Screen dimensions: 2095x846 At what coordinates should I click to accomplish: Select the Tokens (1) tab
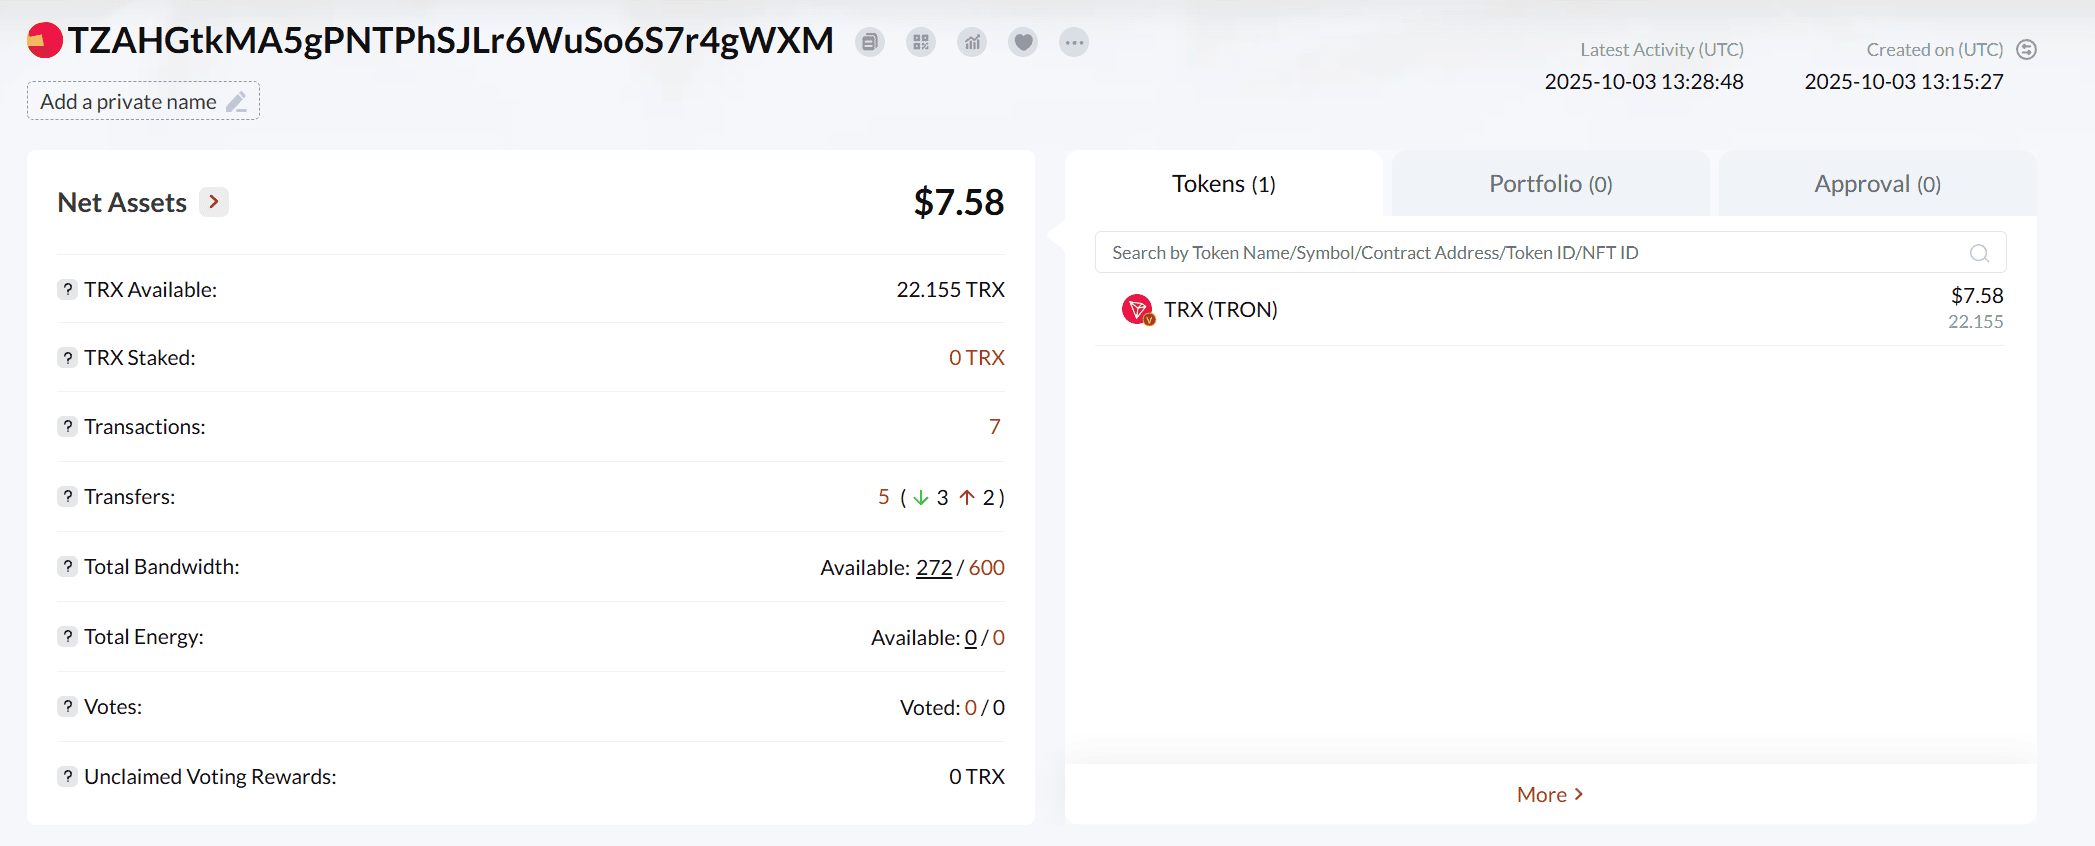click(x=1223, y=184)
